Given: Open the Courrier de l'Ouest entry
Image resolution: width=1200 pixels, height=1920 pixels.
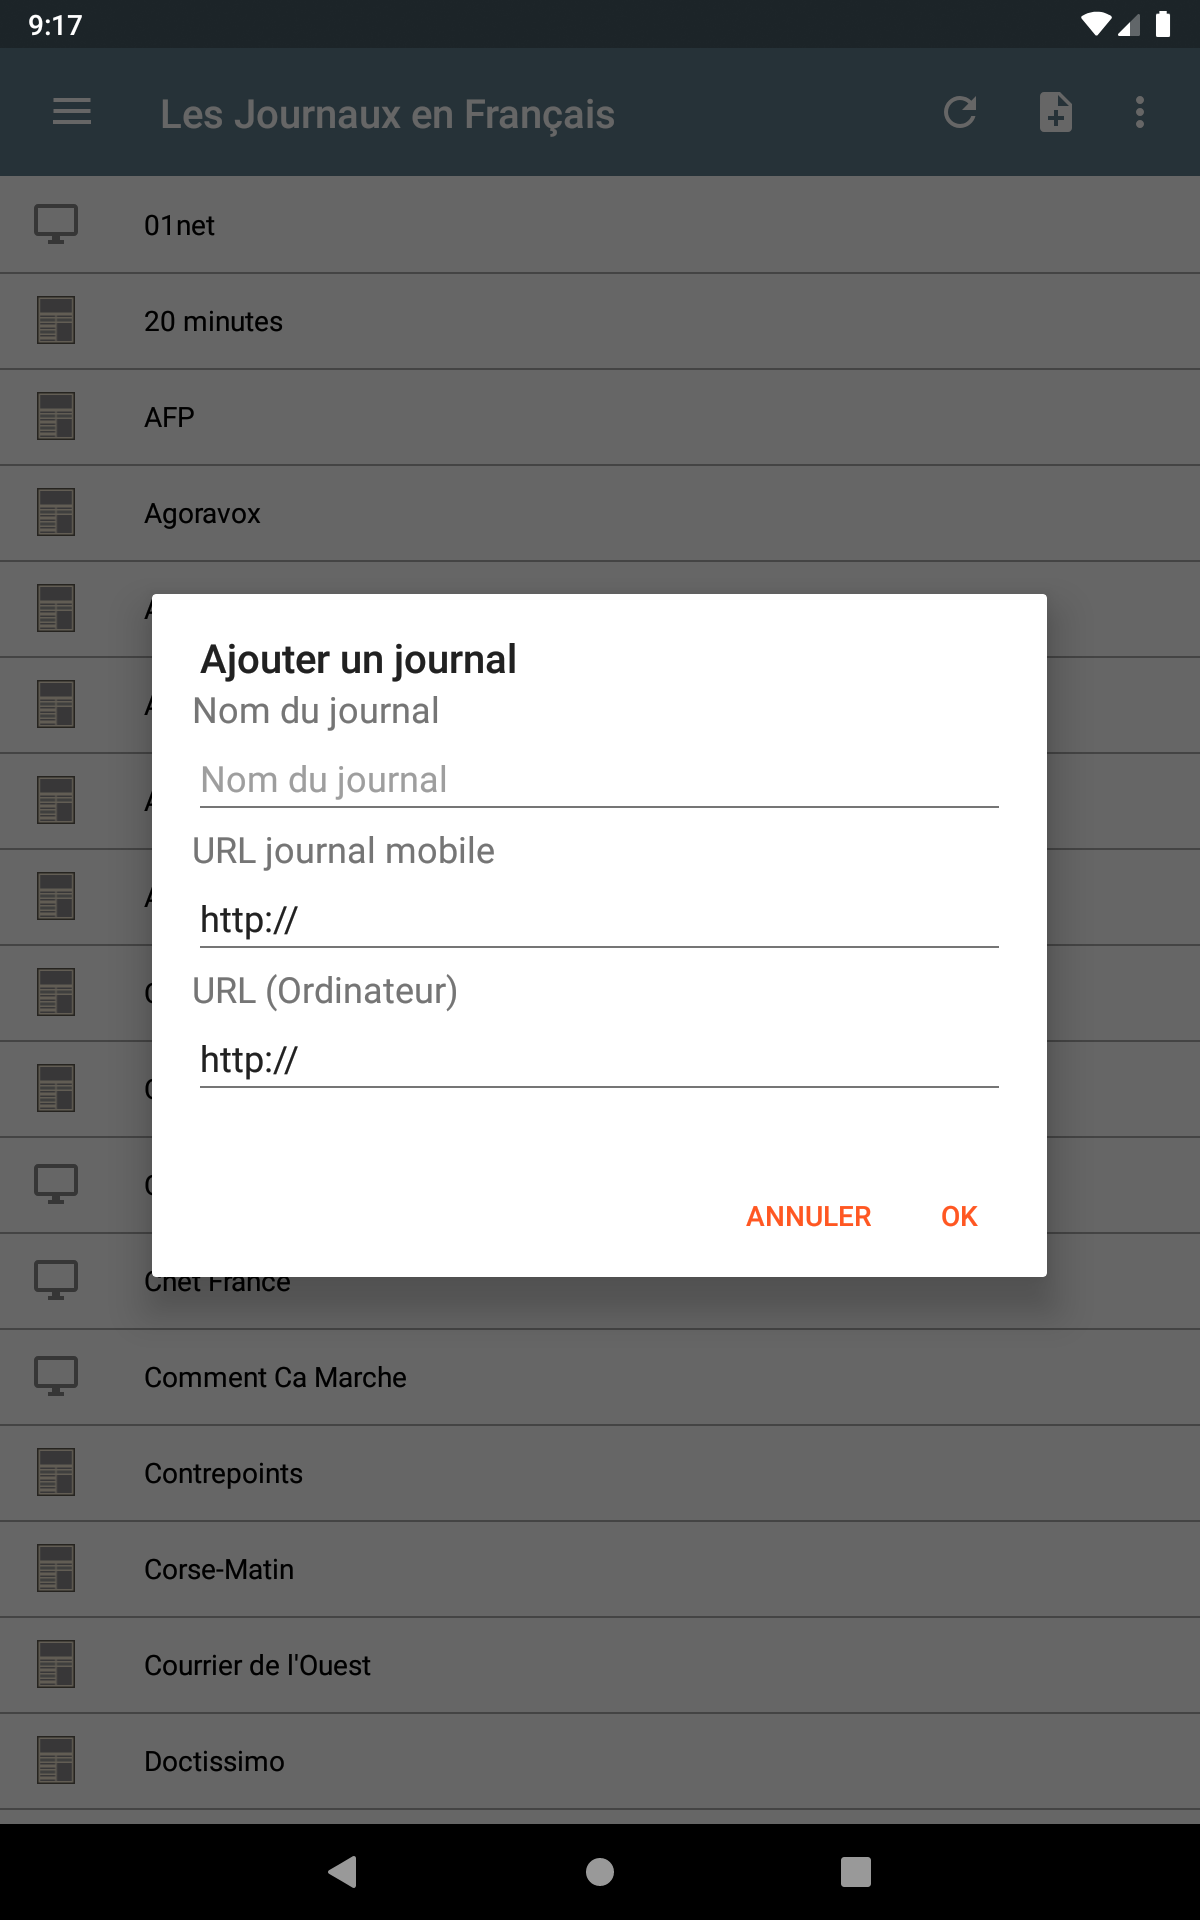Looking at the screenshot, I should coord(600,1665).
